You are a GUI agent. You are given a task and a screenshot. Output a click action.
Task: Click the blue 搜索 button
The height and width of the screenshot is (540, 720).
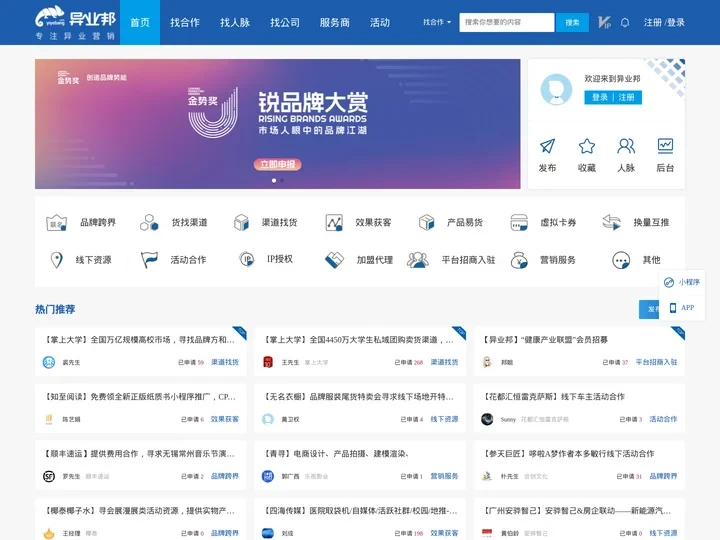point(572,22)
